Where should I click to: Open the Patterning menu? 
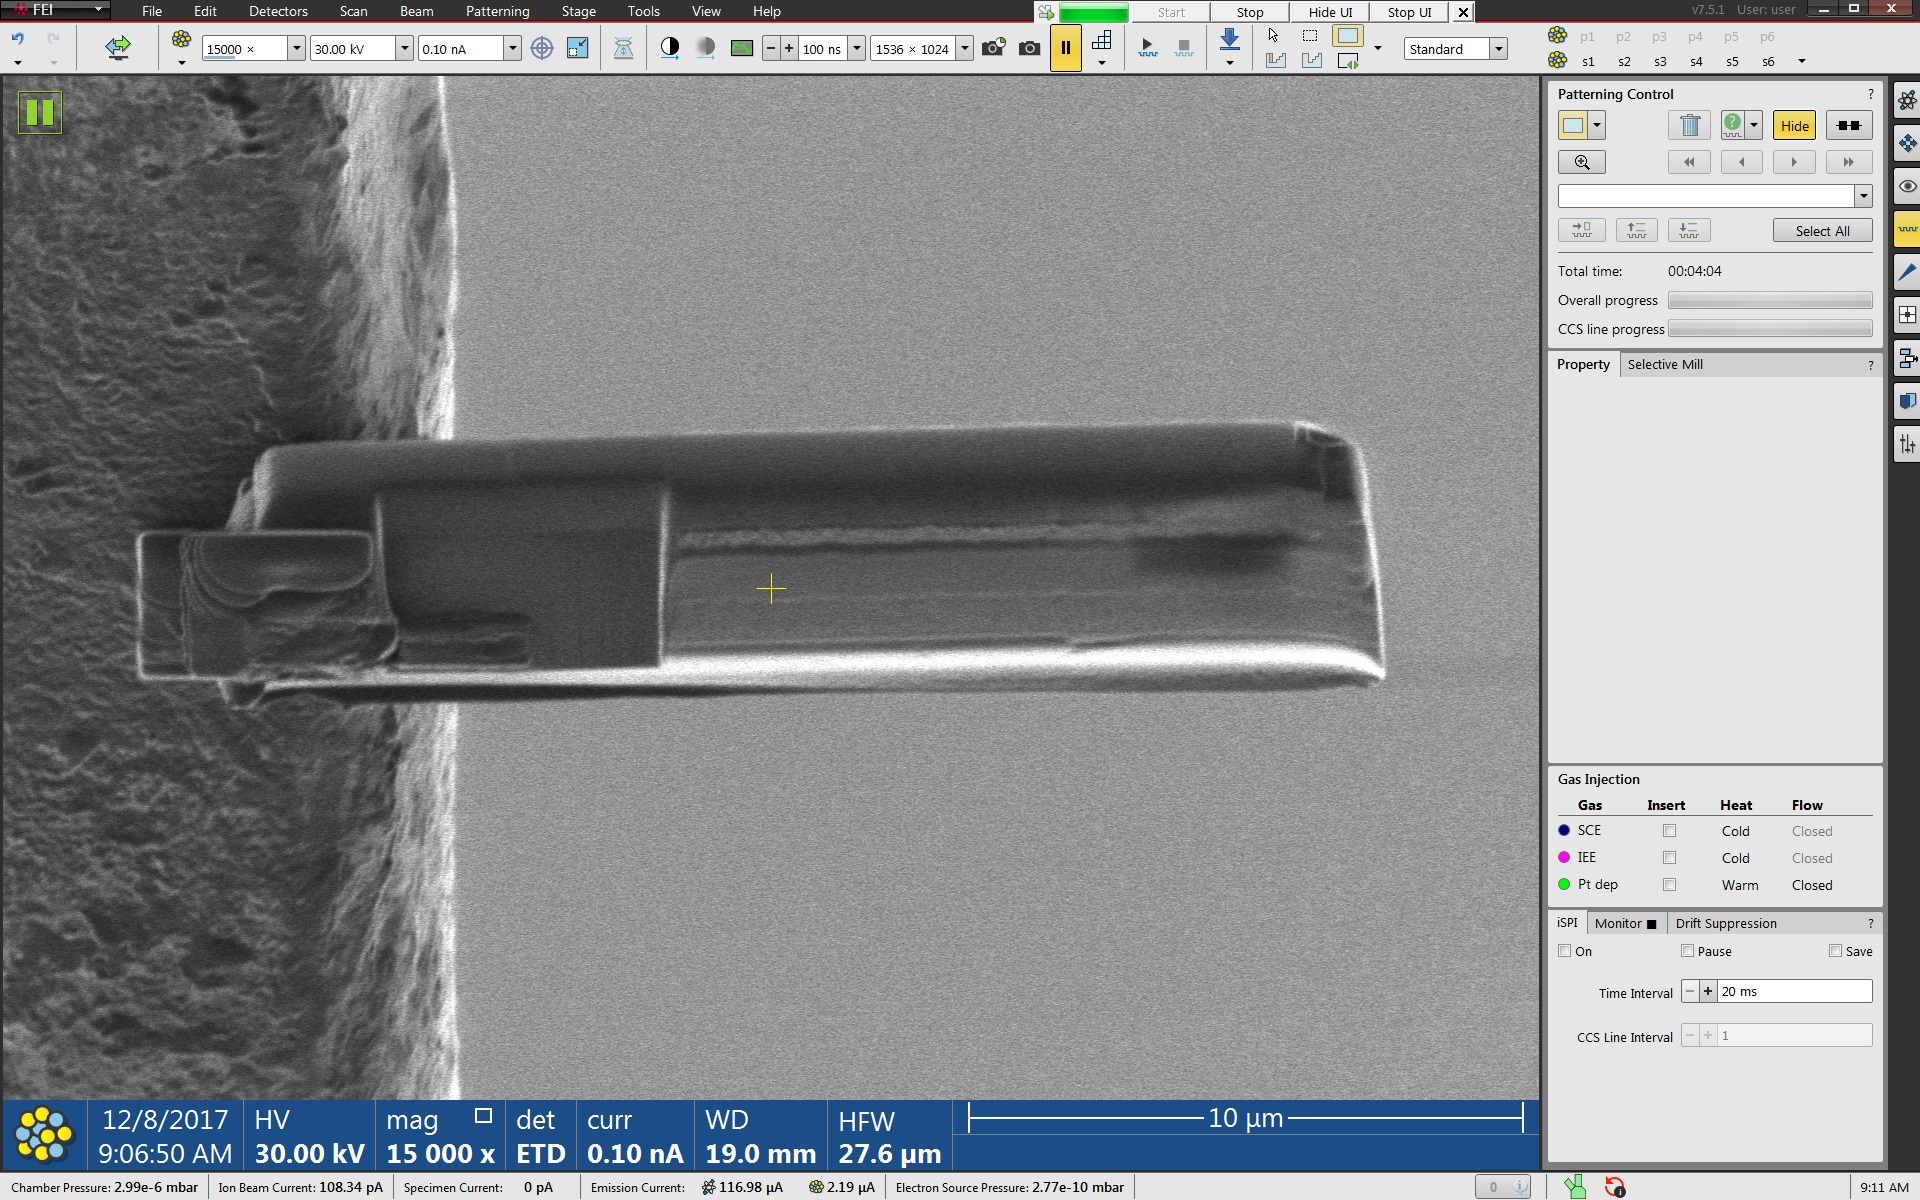point(497,11)
